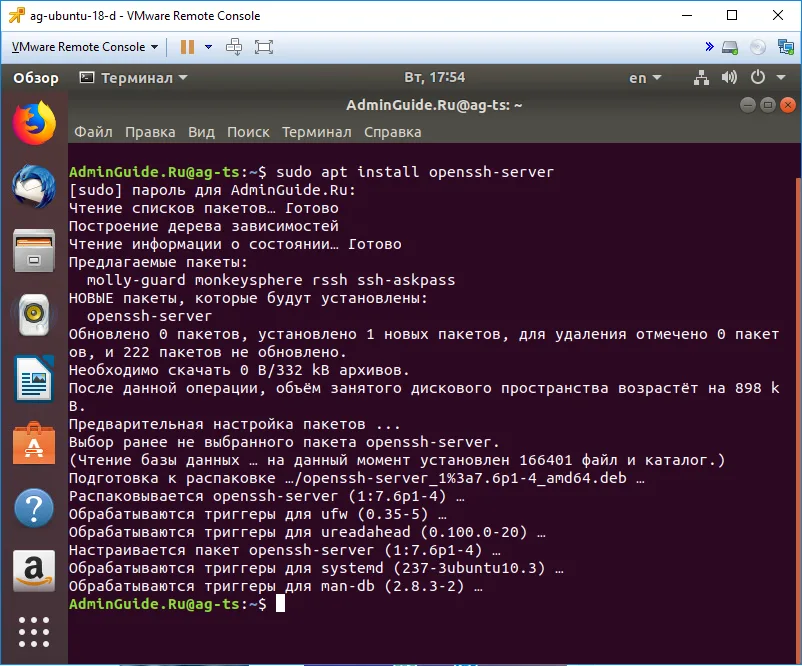Open the Вид menu in the terminal
The image size is (802, 666).
click(201, 132)
